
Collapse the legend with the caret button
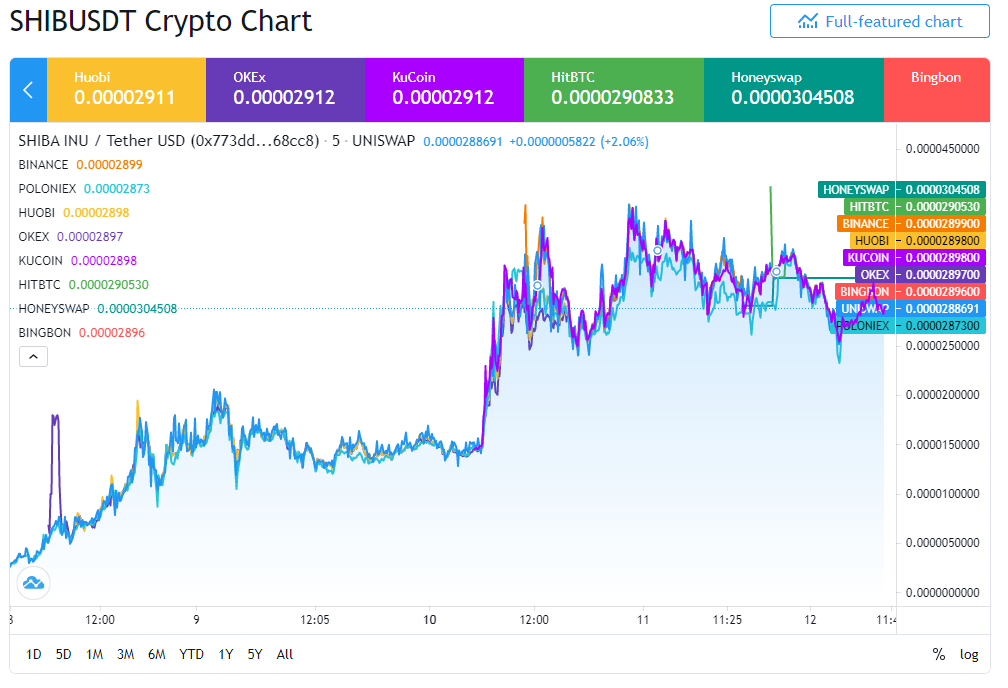tap(33, 356)
